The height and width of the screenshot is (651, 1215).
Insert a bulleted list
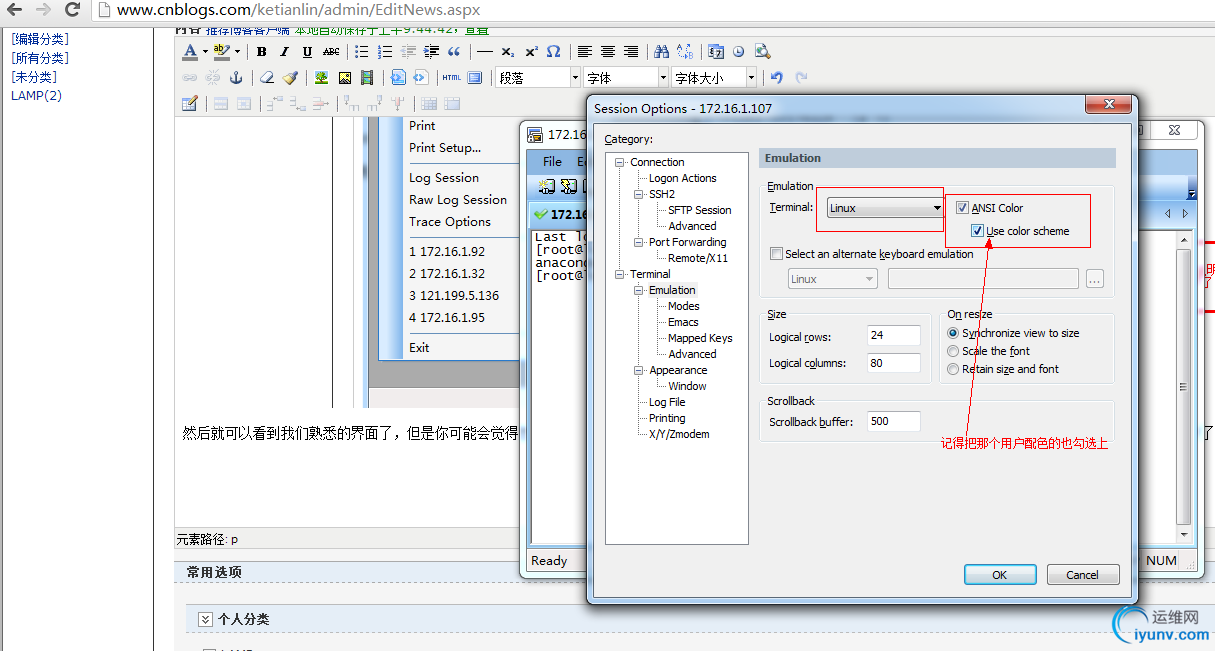pyautogui.click(x=362, y=52)
